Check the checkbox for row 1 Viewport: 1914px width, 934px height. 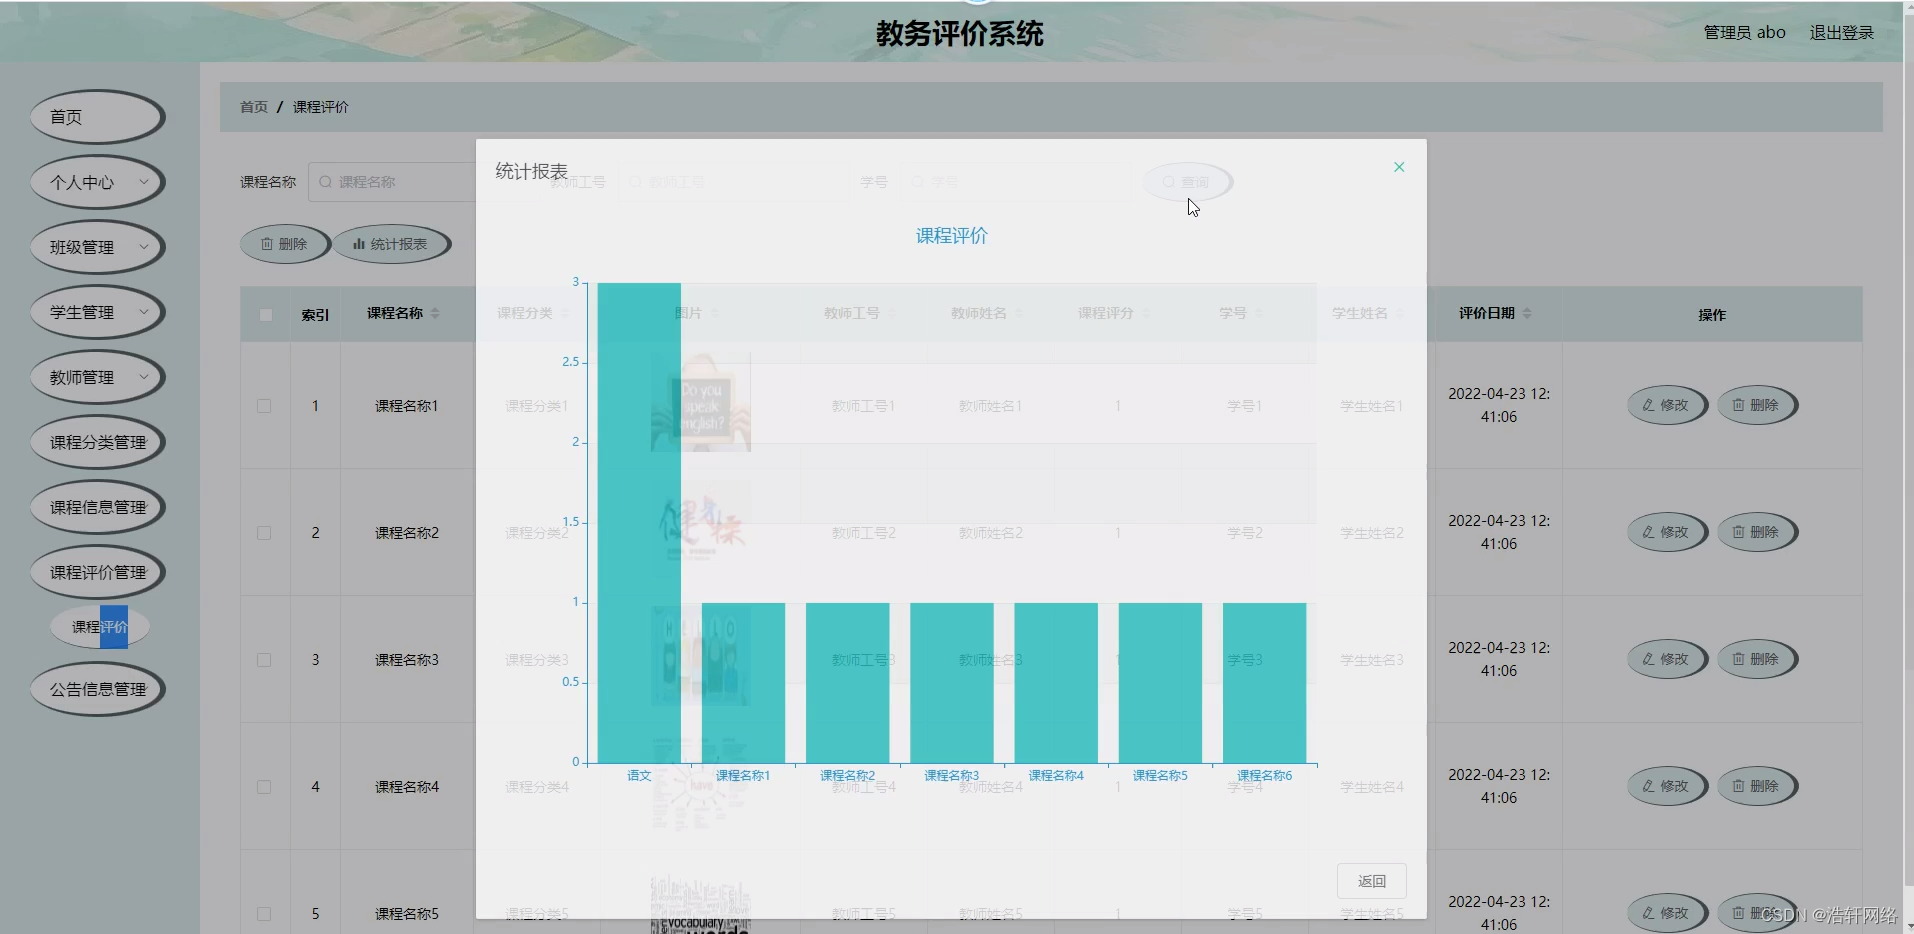click(x=264, y=406)
